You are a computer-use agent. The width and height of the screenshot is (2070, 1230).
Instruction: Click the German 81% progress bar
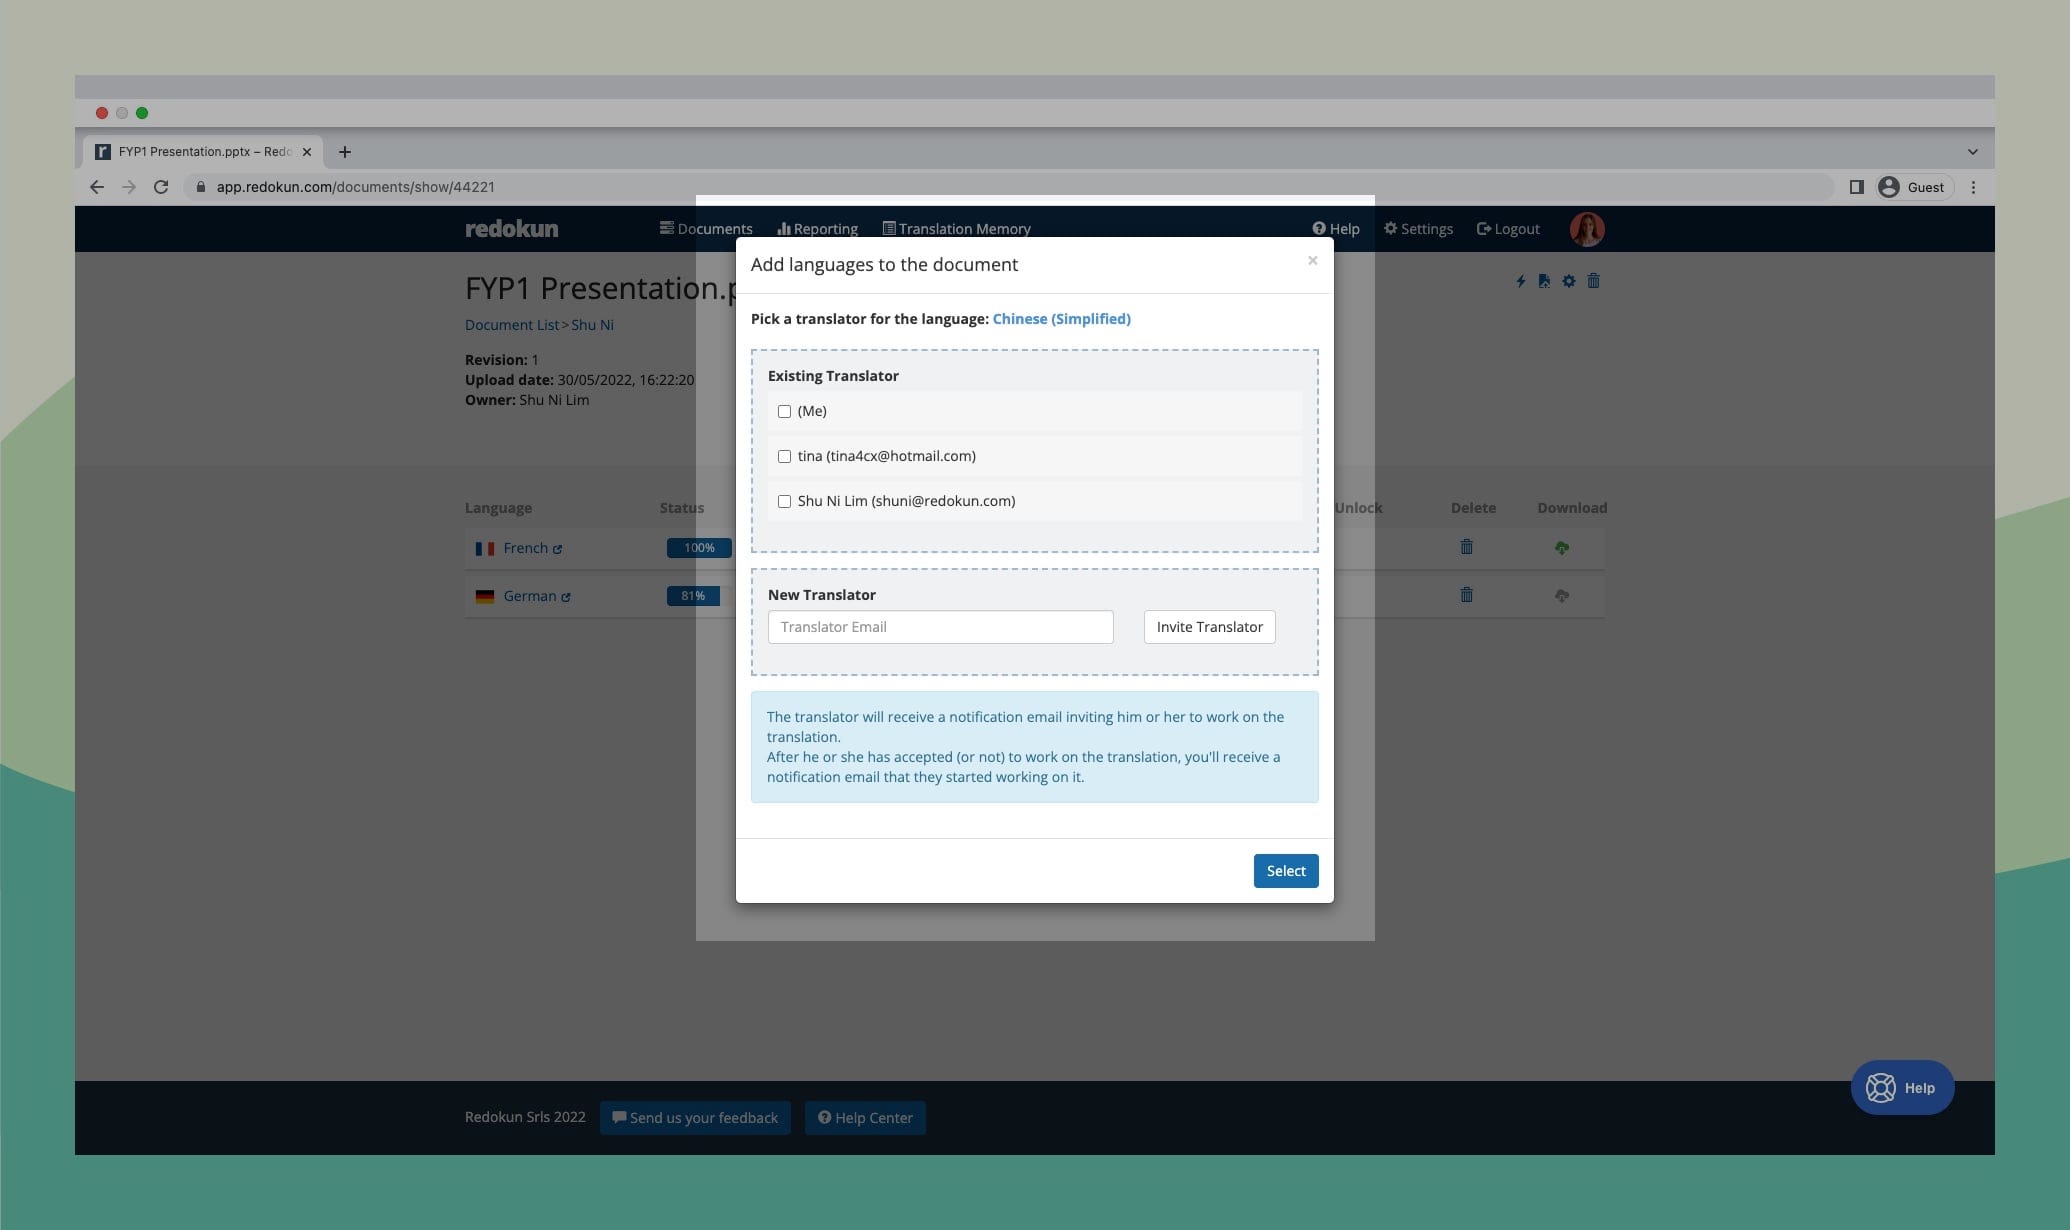click(693, 596)
